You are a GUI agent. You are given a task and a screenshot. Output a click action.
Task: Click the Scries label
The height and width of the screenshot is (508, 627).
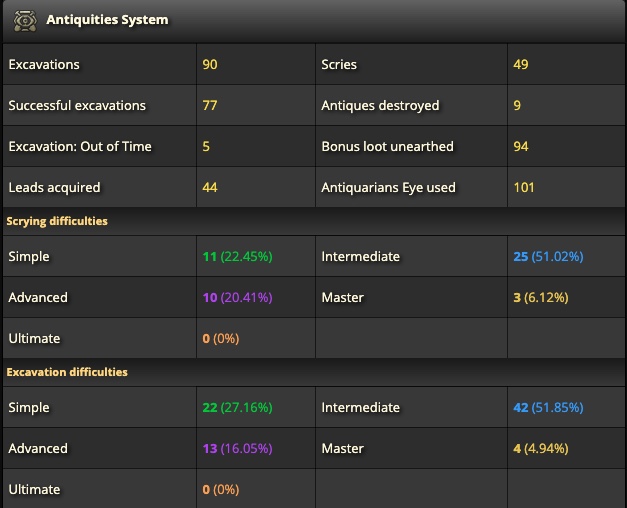[339, 64]
